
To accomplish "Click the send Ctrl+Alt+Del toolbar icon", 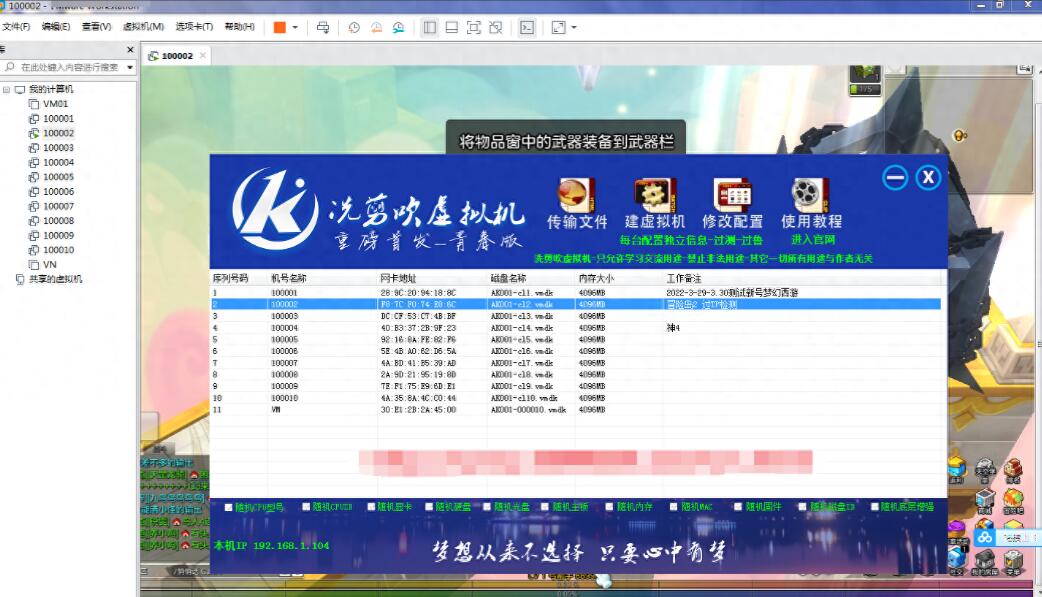I will coord(323,27).
